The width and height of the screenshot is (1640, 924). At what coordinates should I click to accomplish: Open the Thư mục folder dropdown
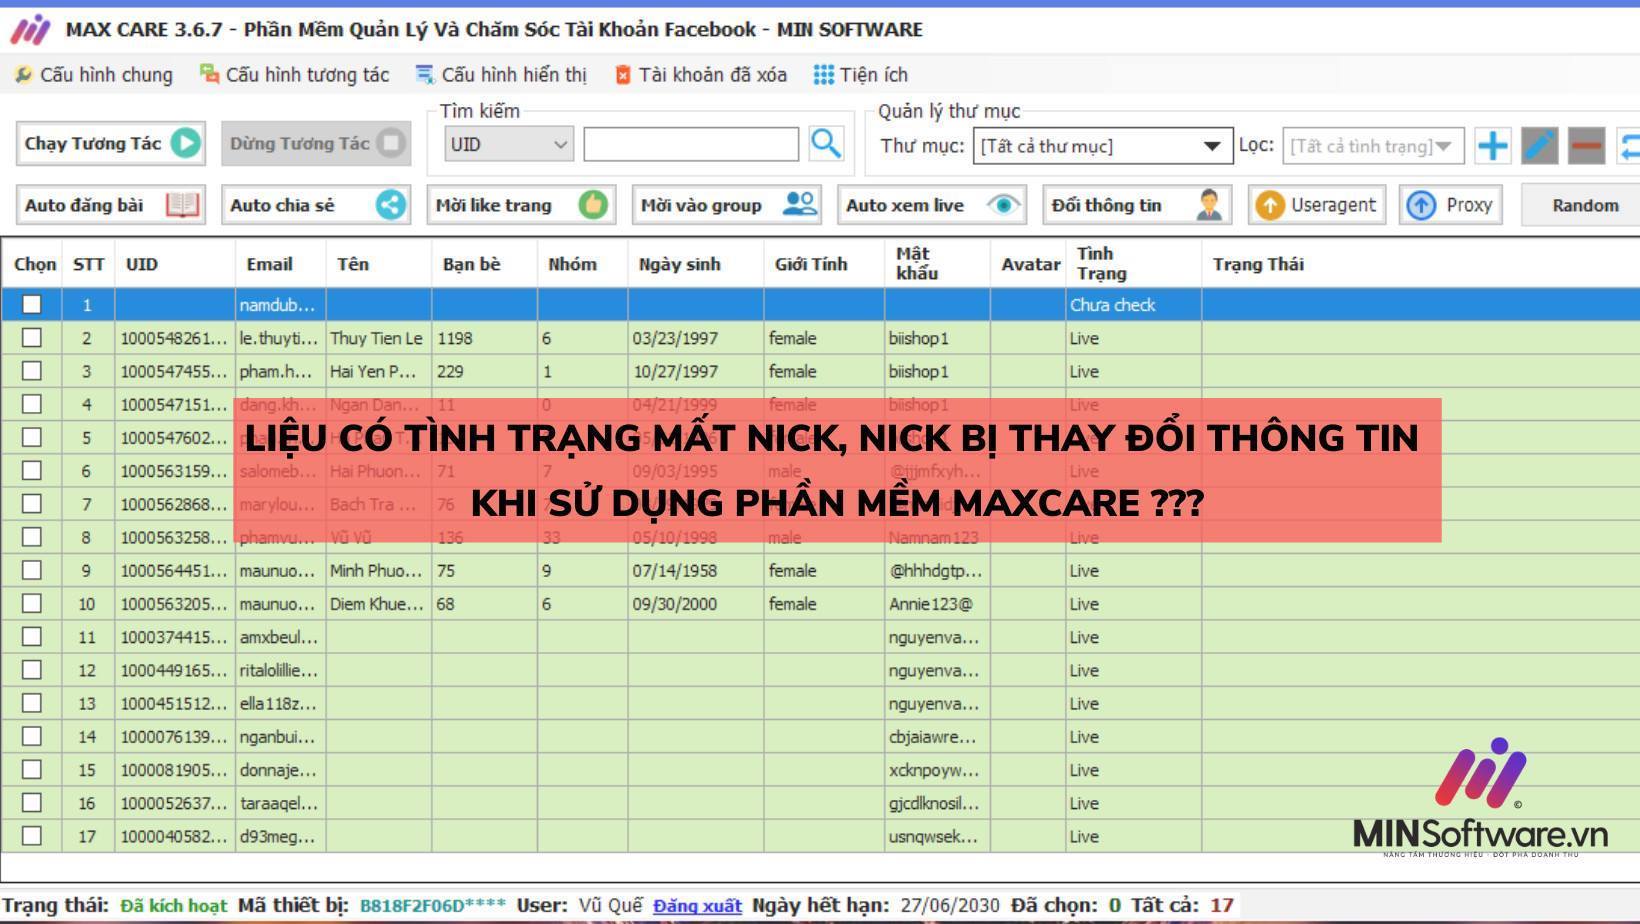[1213, 146]
